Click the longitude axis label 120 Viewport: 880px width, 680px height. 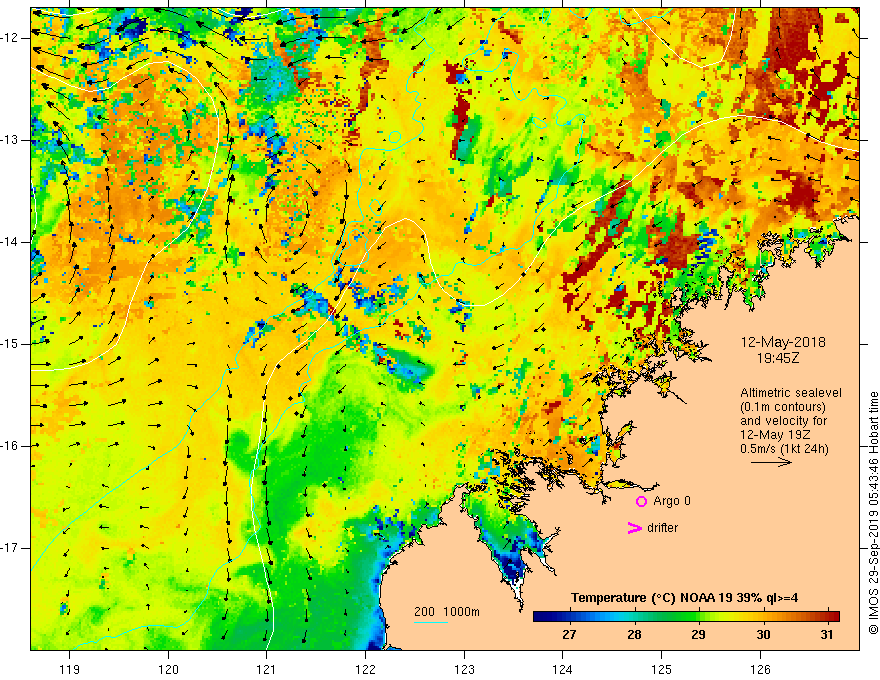coord(168,669)
